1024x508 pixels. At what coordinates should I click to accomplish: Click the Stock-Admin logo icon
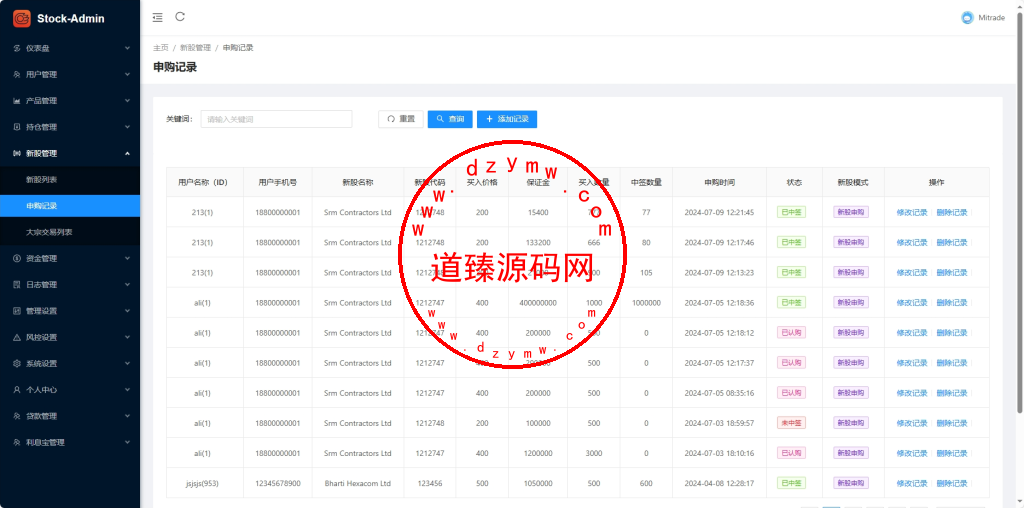pyautogui.click(x=22, y=18)
